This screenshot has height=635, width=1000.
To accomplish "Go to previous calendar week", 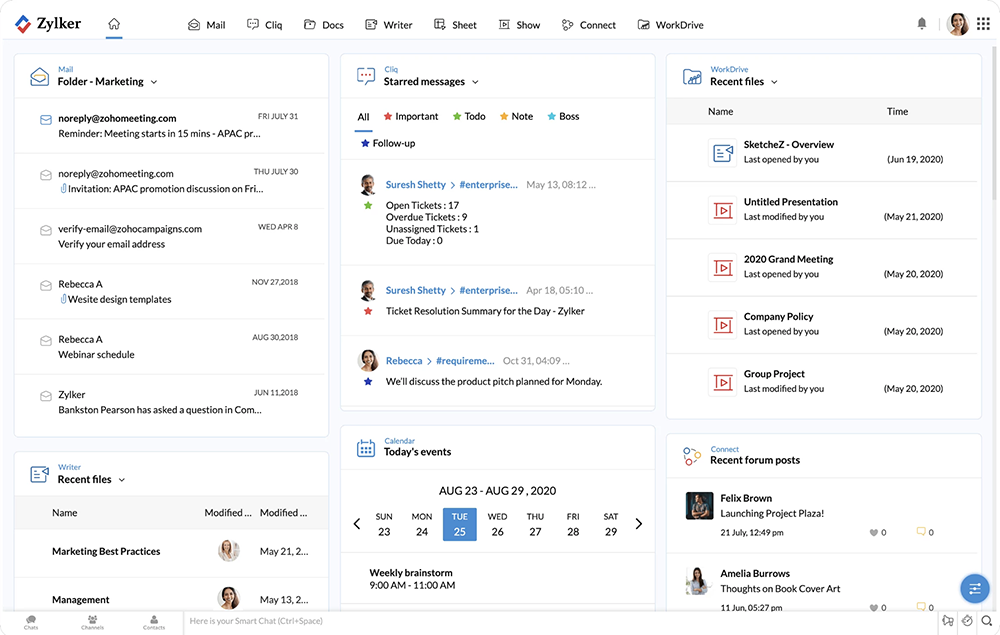I will click(x=357, y=524).
